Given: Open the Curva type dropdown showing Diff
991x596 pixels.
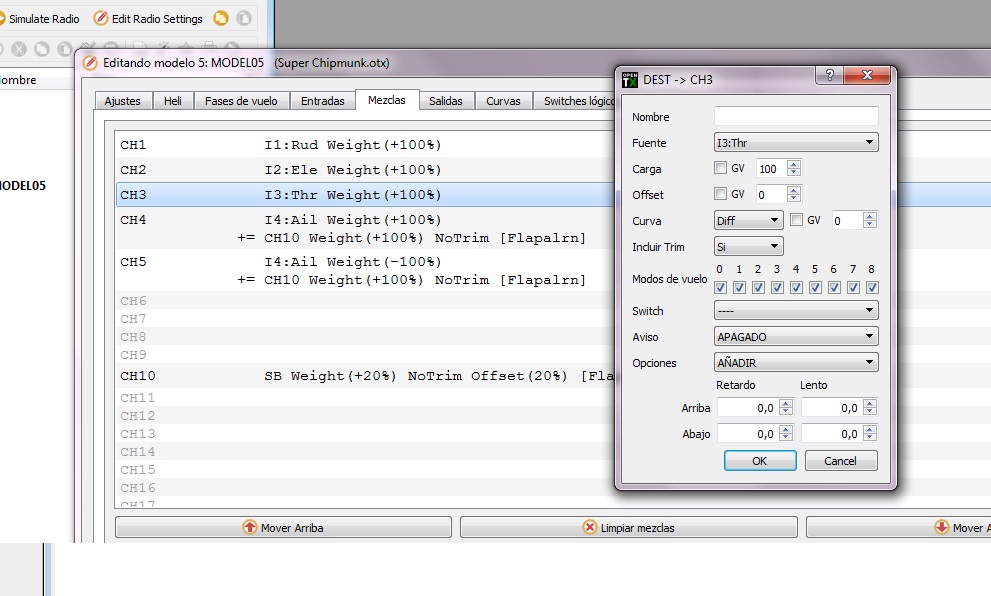Looking at the screenshot, I should 748,220.
